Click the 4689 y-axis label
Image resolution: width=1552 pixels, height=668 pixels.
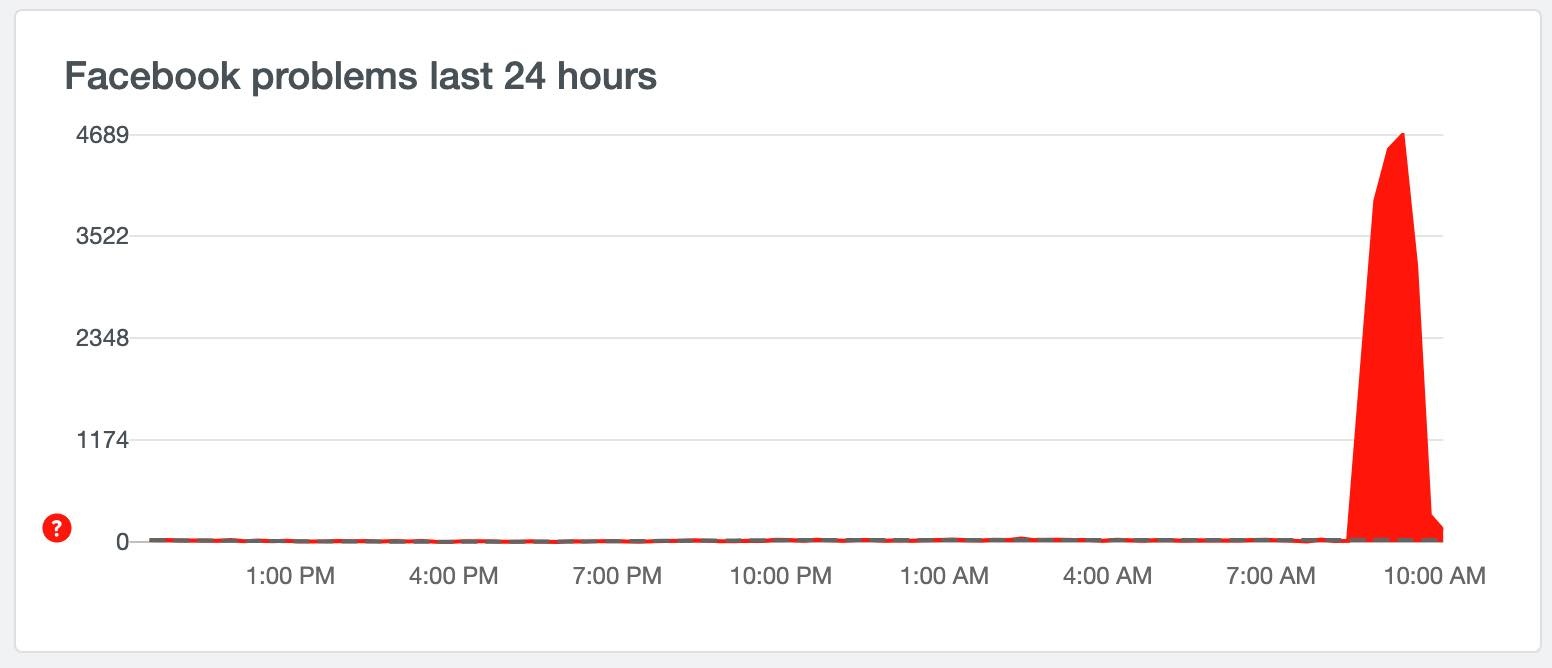click(102, 135)
